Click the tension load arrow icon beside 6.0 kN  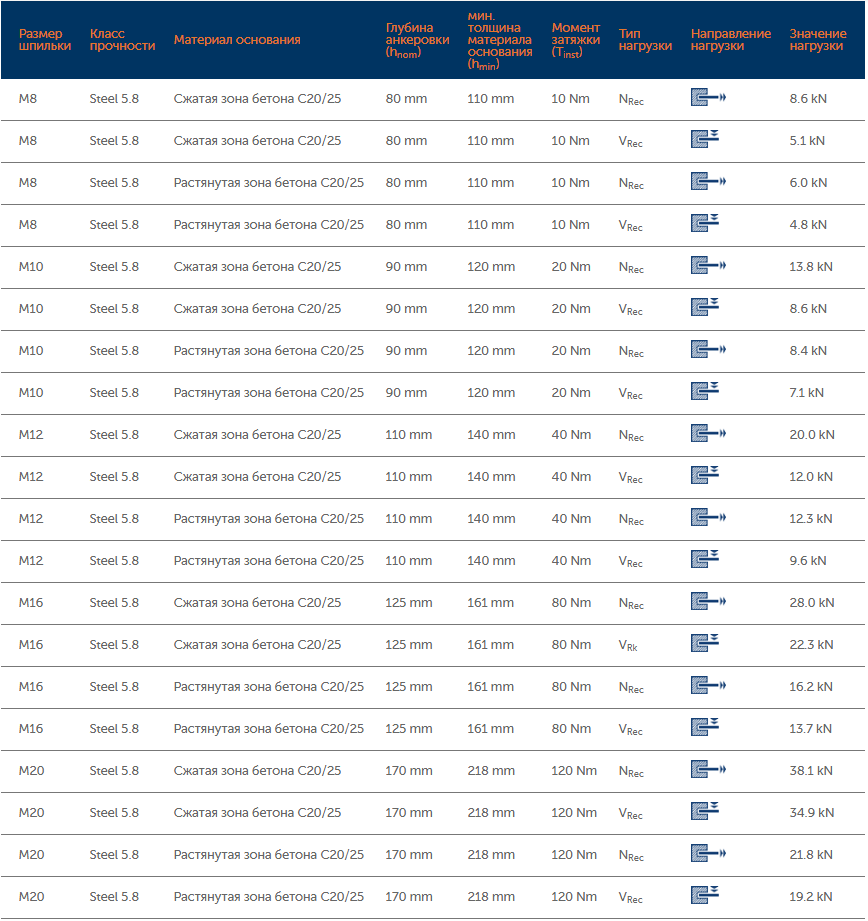(708, 182)
